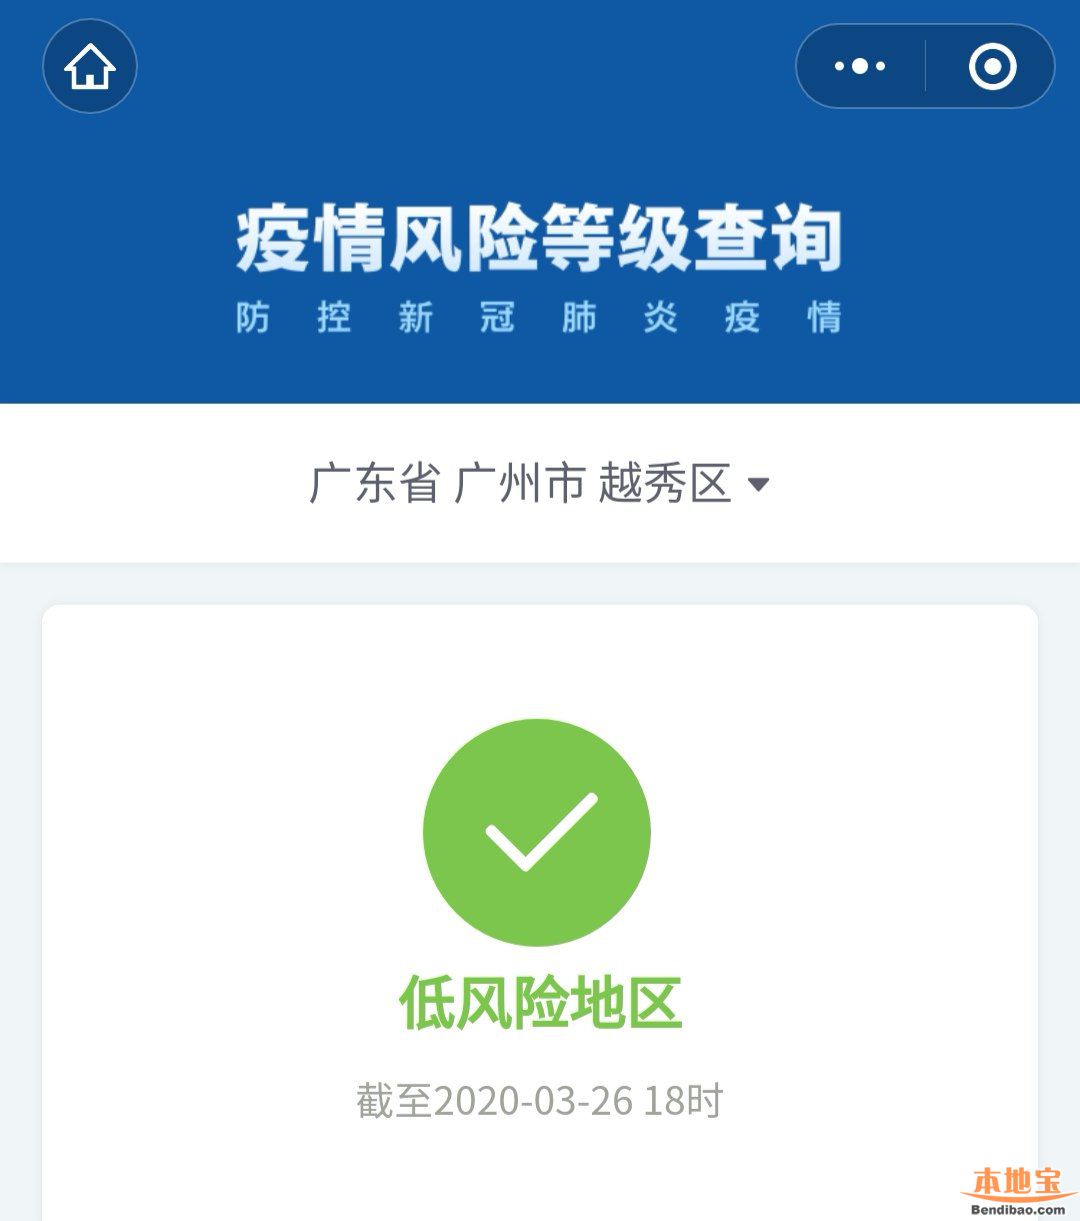The image size is (1080, 1221).
Task: Open the three-dot more options menu
Action: pos(860,66)
